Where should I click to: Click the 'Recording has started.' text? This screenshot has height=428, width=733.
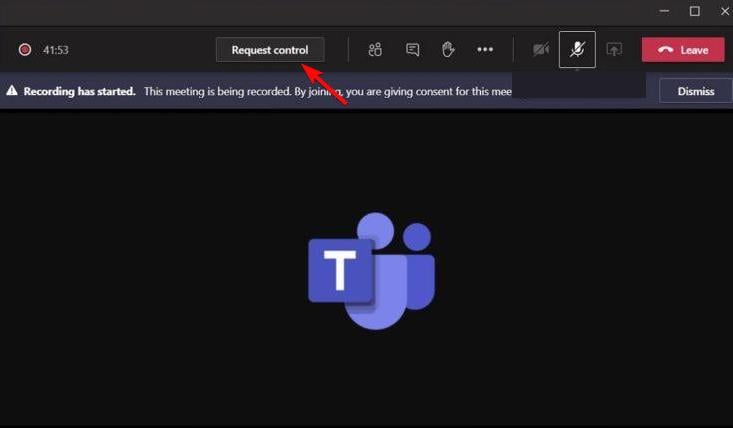click(79, 91)
